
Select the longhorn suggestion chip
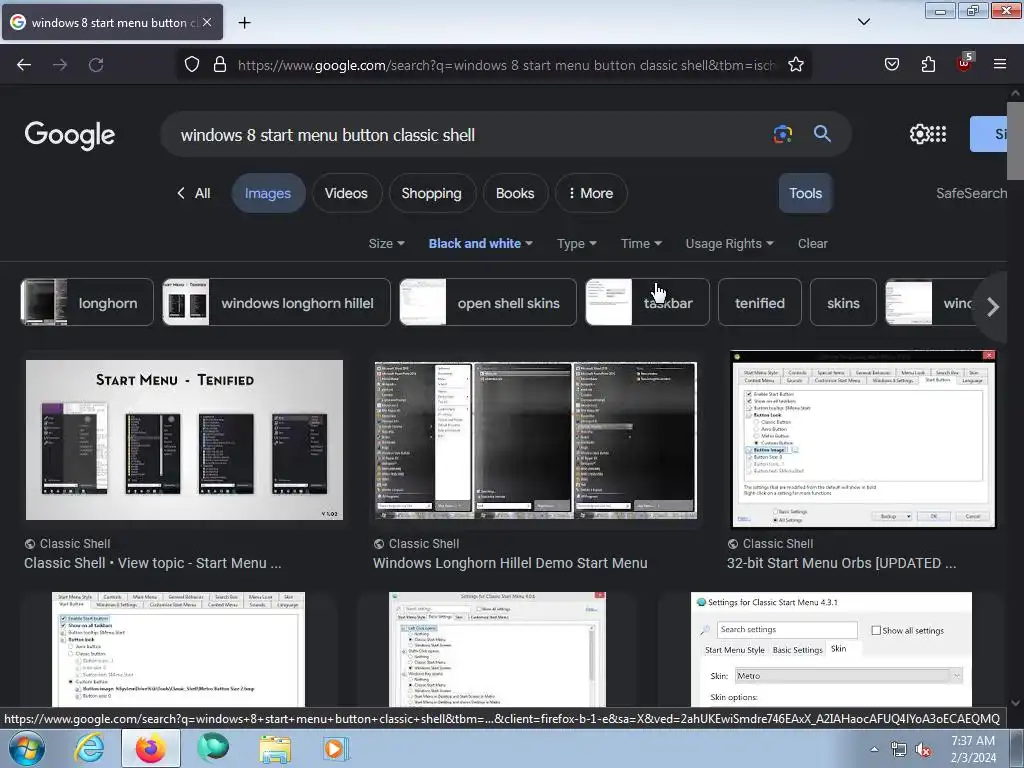(x=87, y=302)
